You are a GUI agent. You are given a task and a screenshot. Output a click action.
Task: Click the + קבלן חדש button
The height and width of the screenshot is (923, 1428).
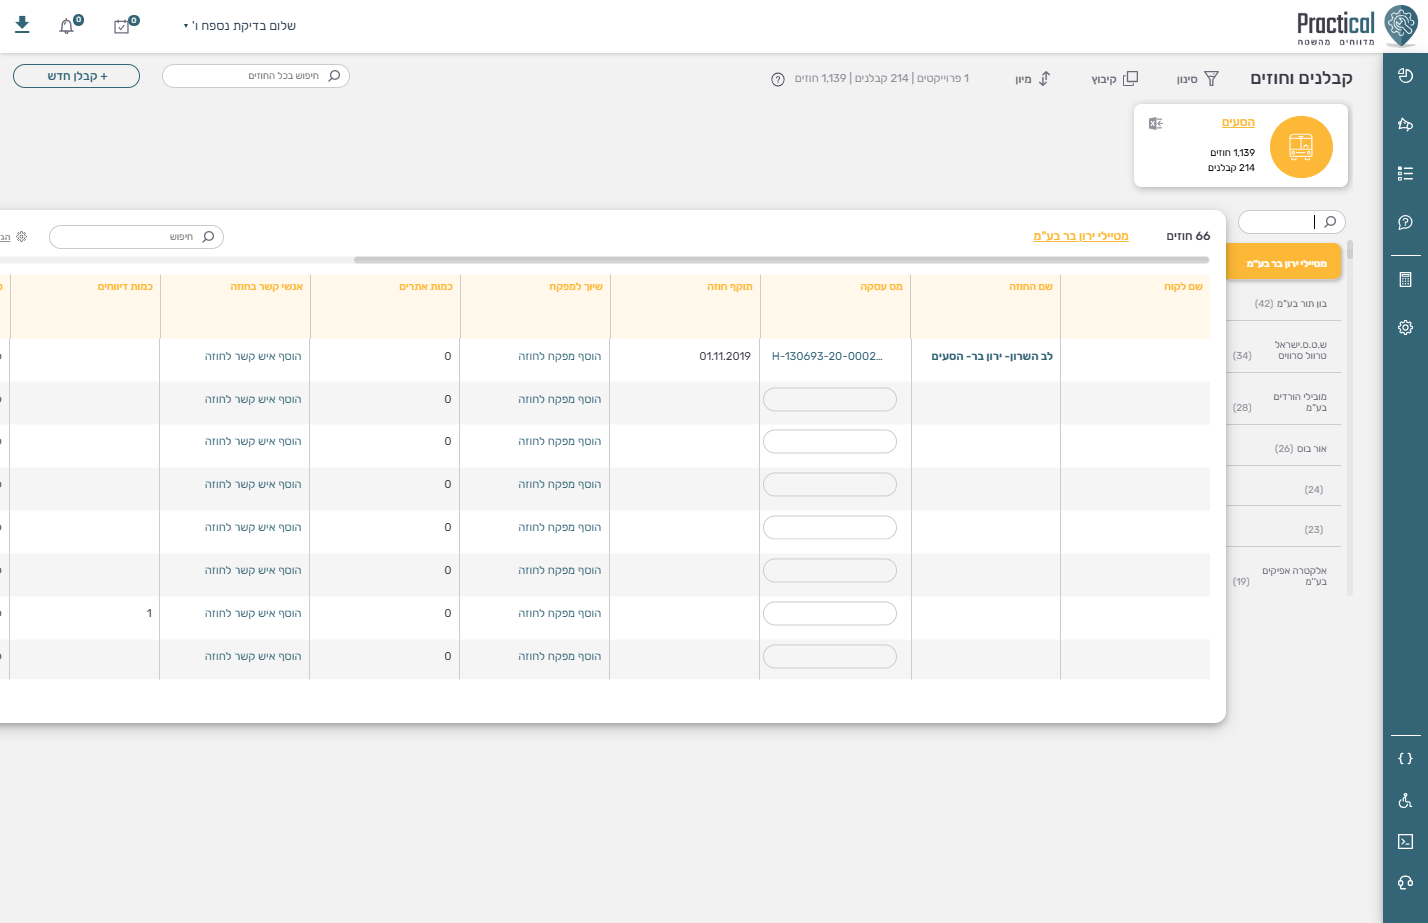77,76
